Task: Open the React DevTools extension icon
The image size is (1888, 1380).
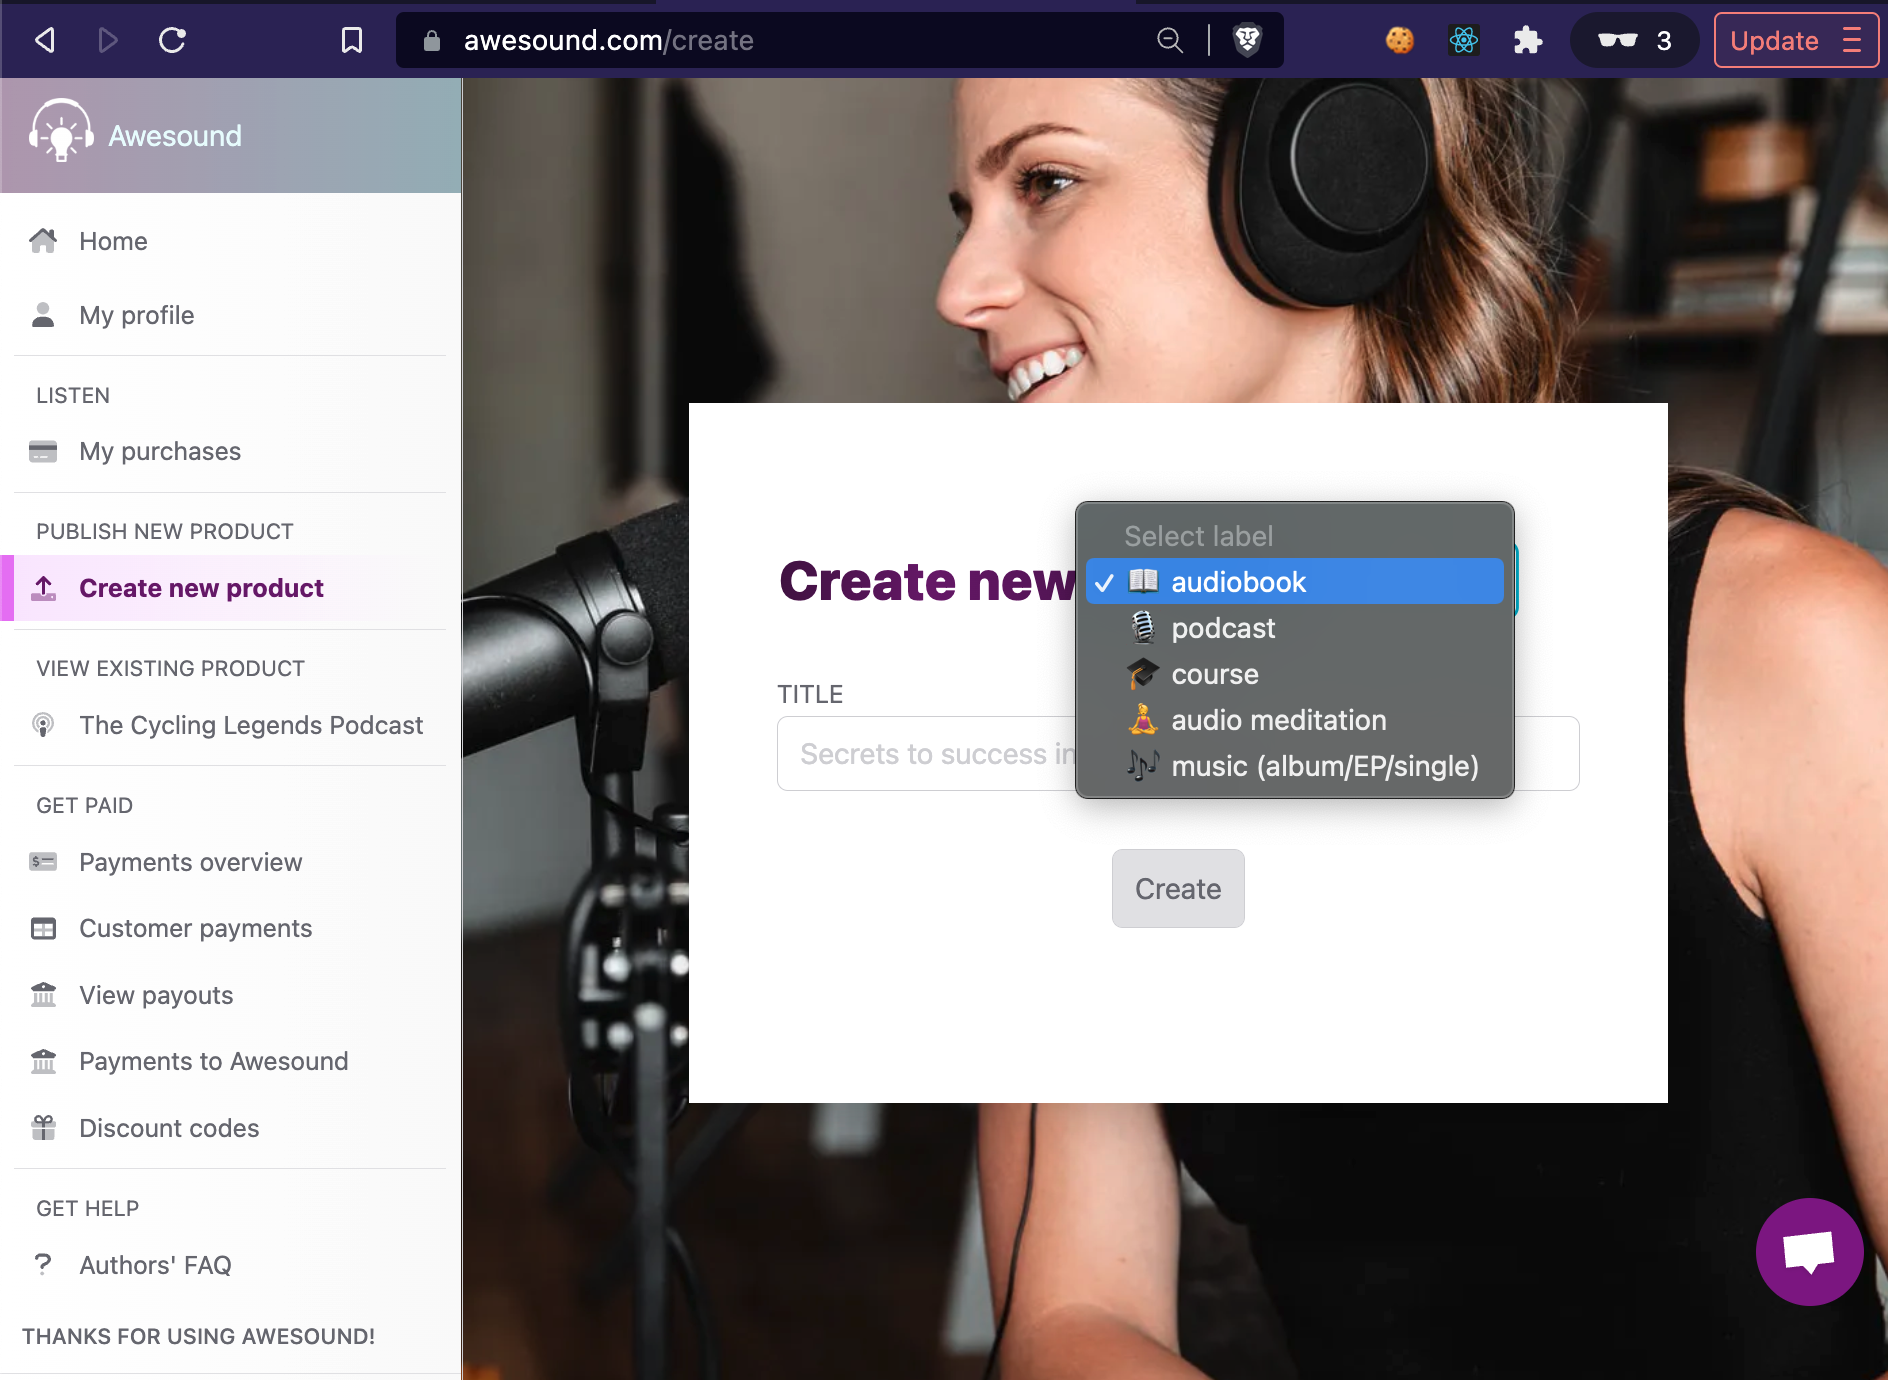Action: point(1463,40)
